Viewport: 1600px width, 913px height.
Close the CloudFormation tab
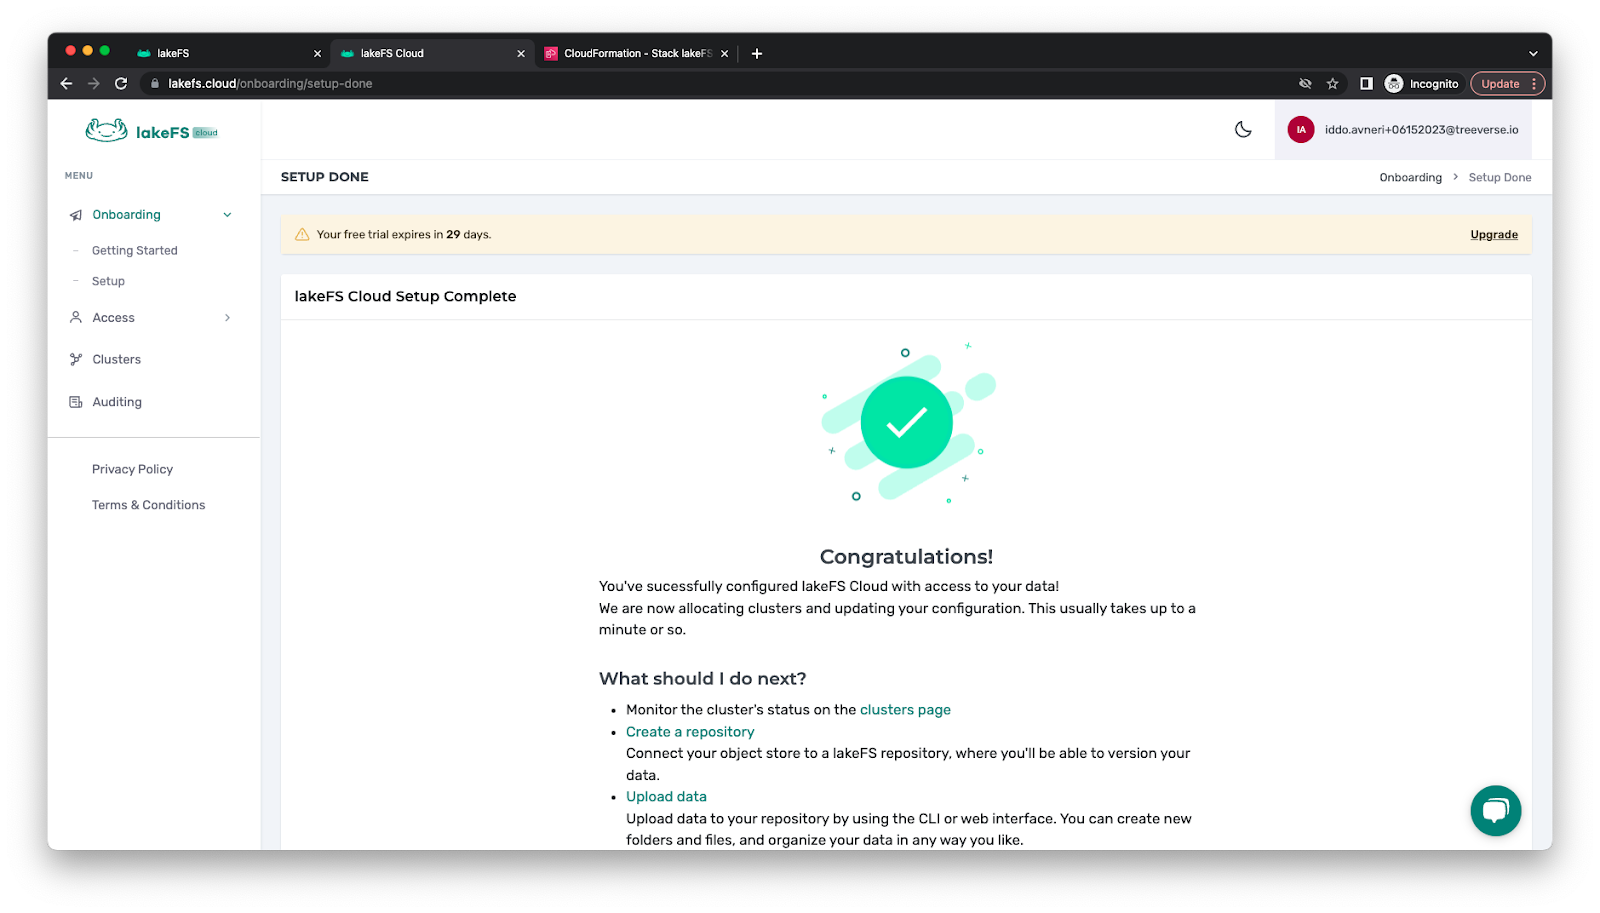[724, 54]
